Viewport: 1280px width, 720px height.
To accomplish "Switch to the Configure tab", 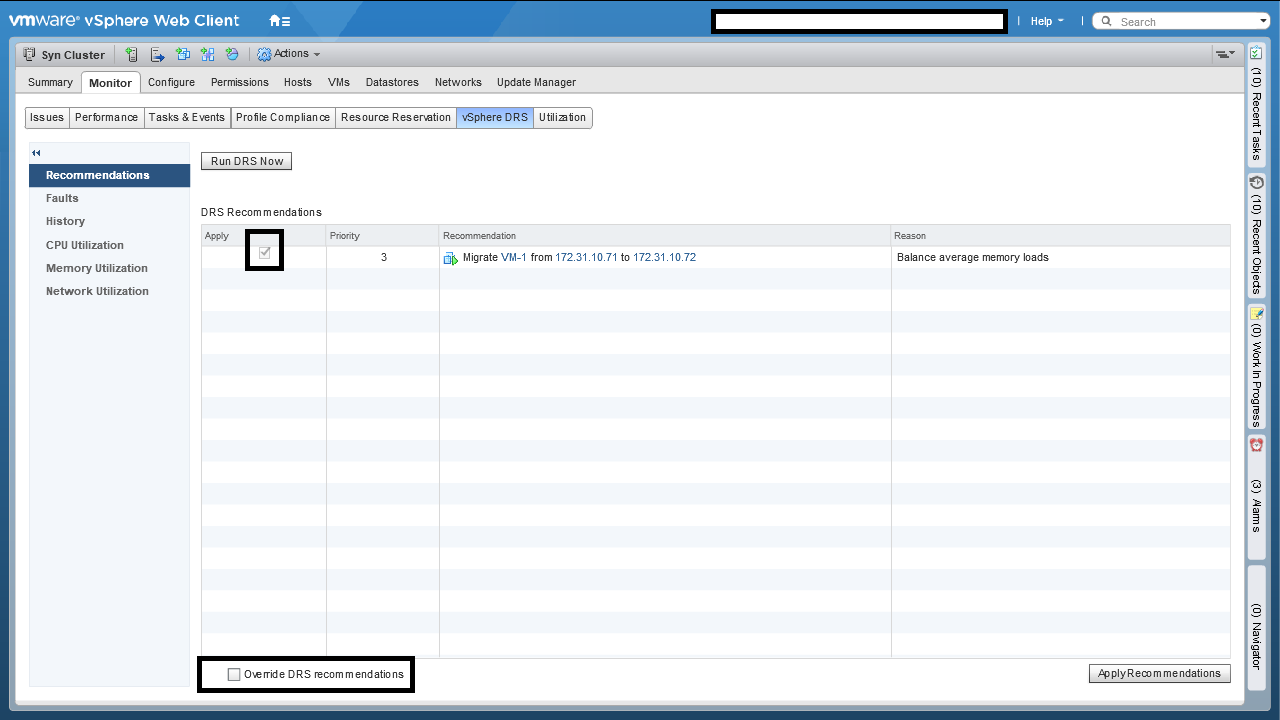I will click(x=171, y=82).
